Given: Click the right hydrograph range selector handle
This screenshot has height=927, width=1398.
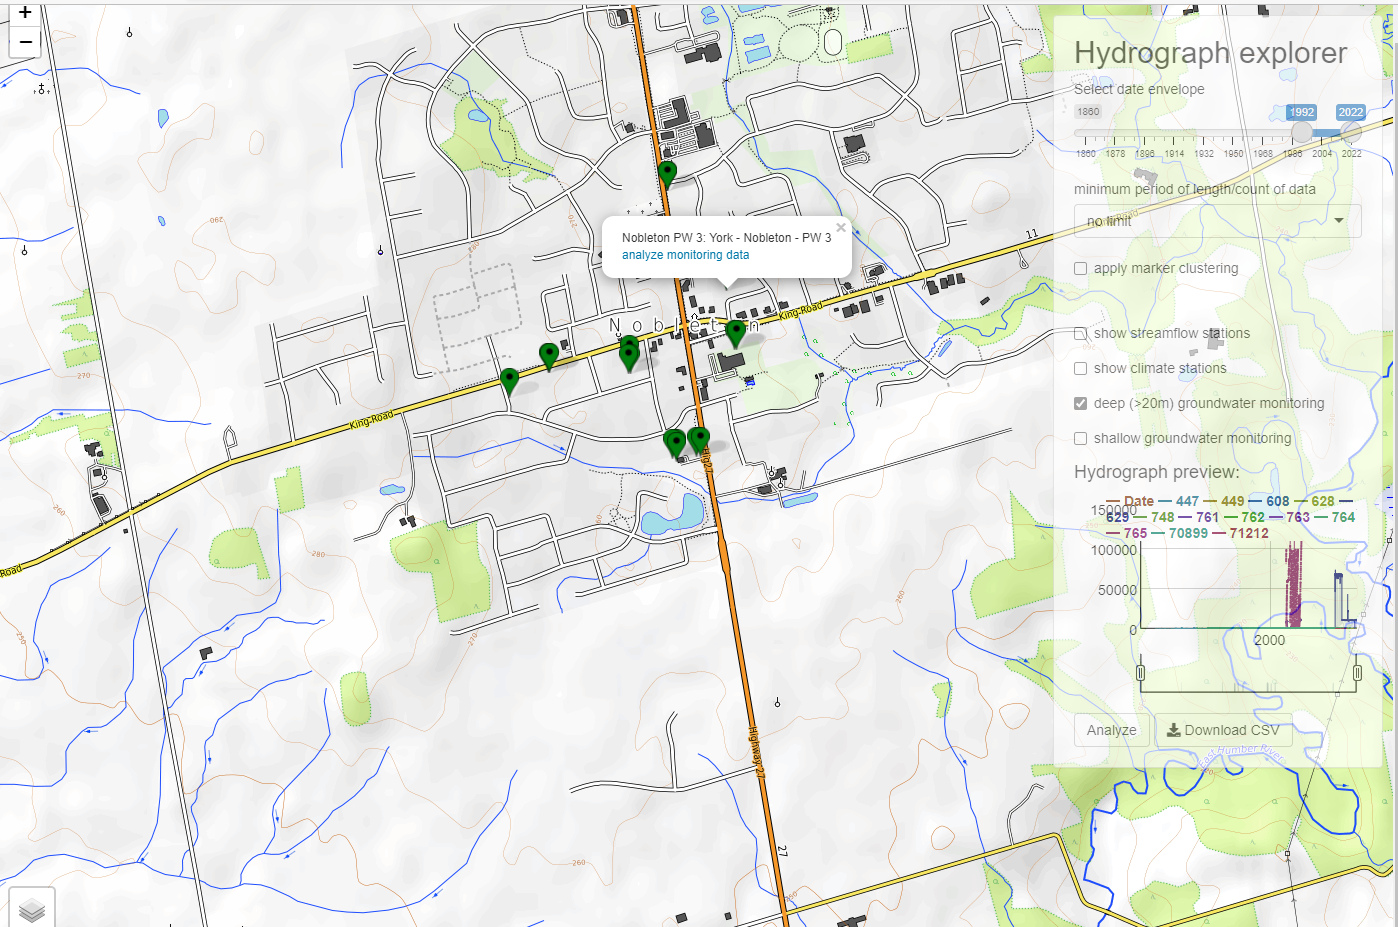Looking at the screenshot, I should (x=1357, y=673).
